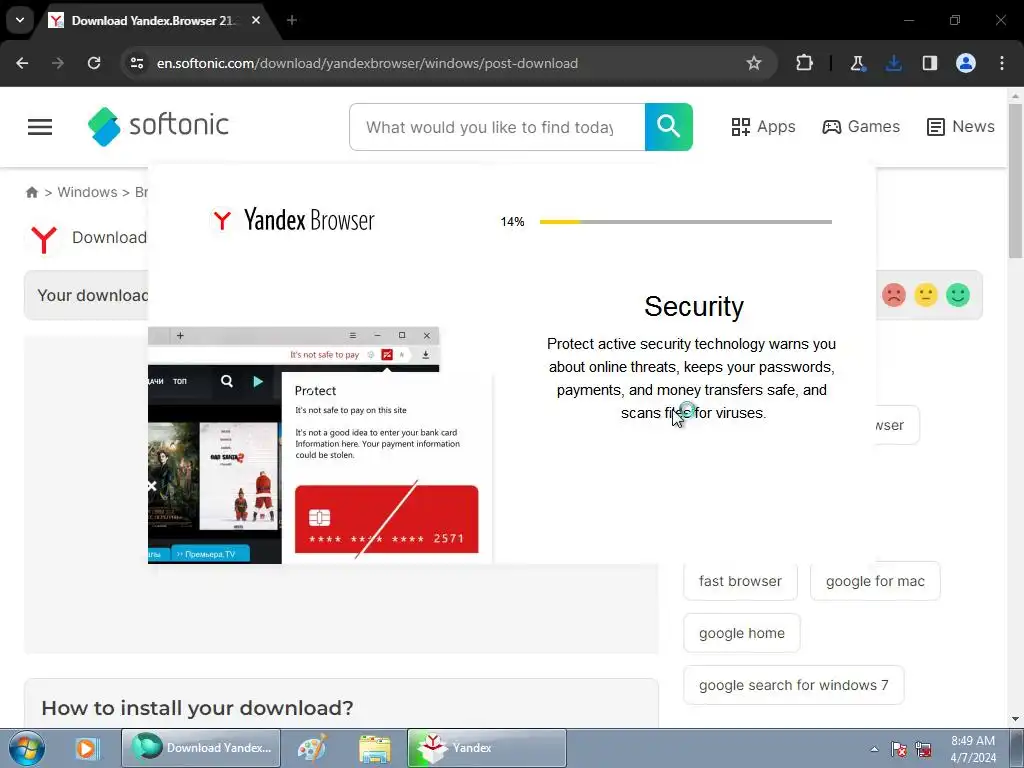
Task: Open the Softonic hamburger menu
Action: click(40, 127)
